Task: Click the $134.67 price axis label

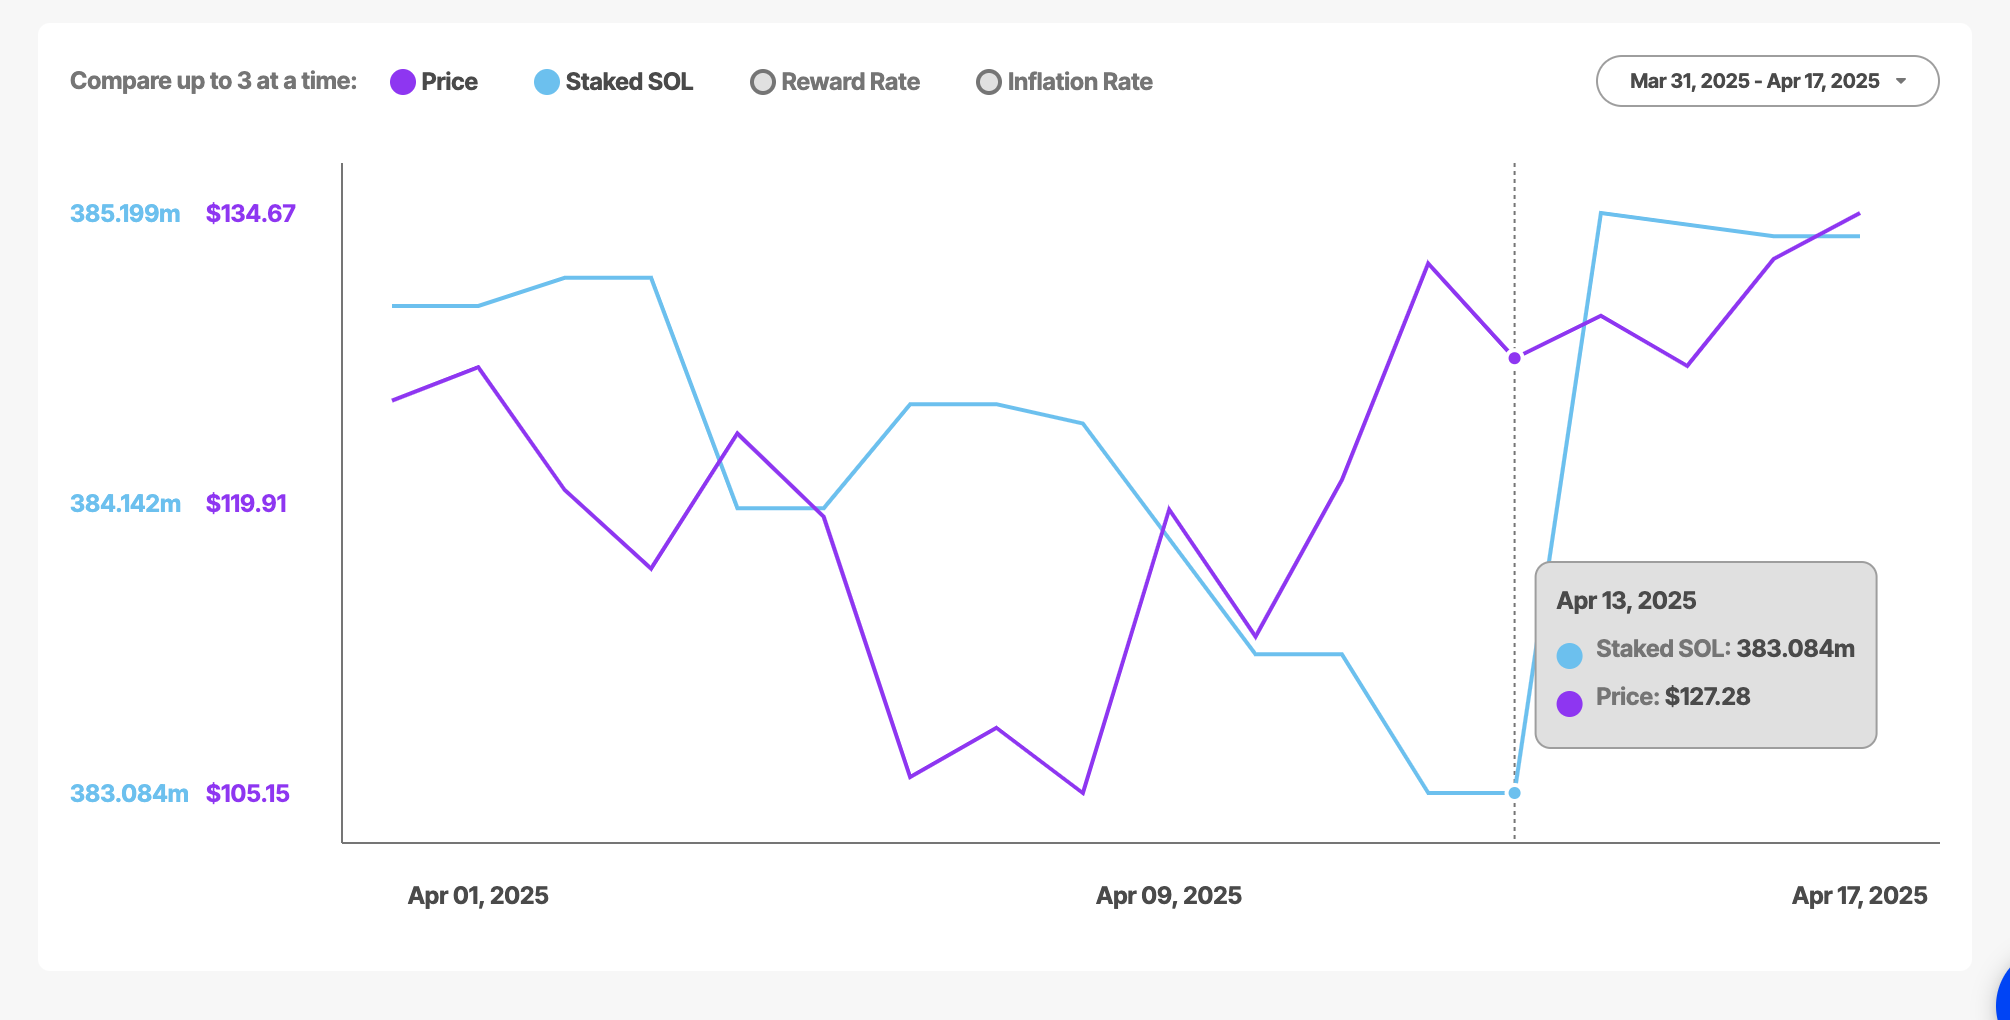Action: pos(251,214)
